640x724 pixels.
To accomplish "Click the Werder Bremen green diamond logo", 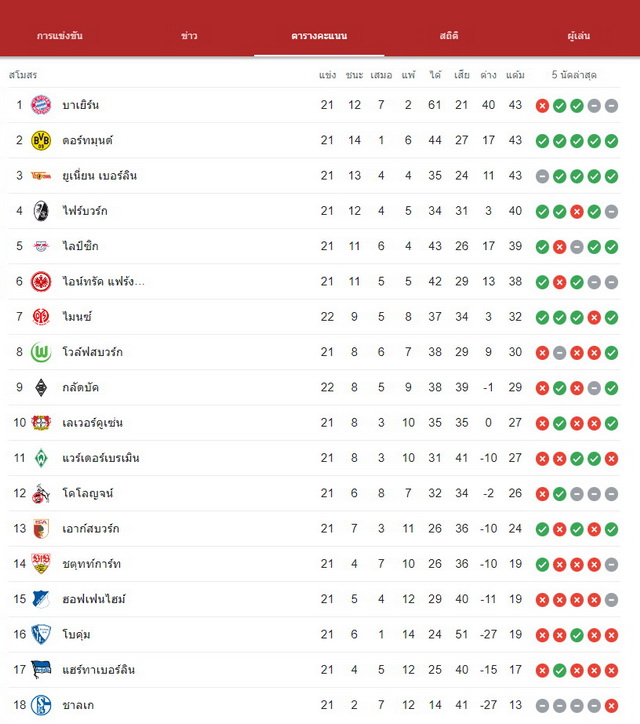I will pos(41,458).
